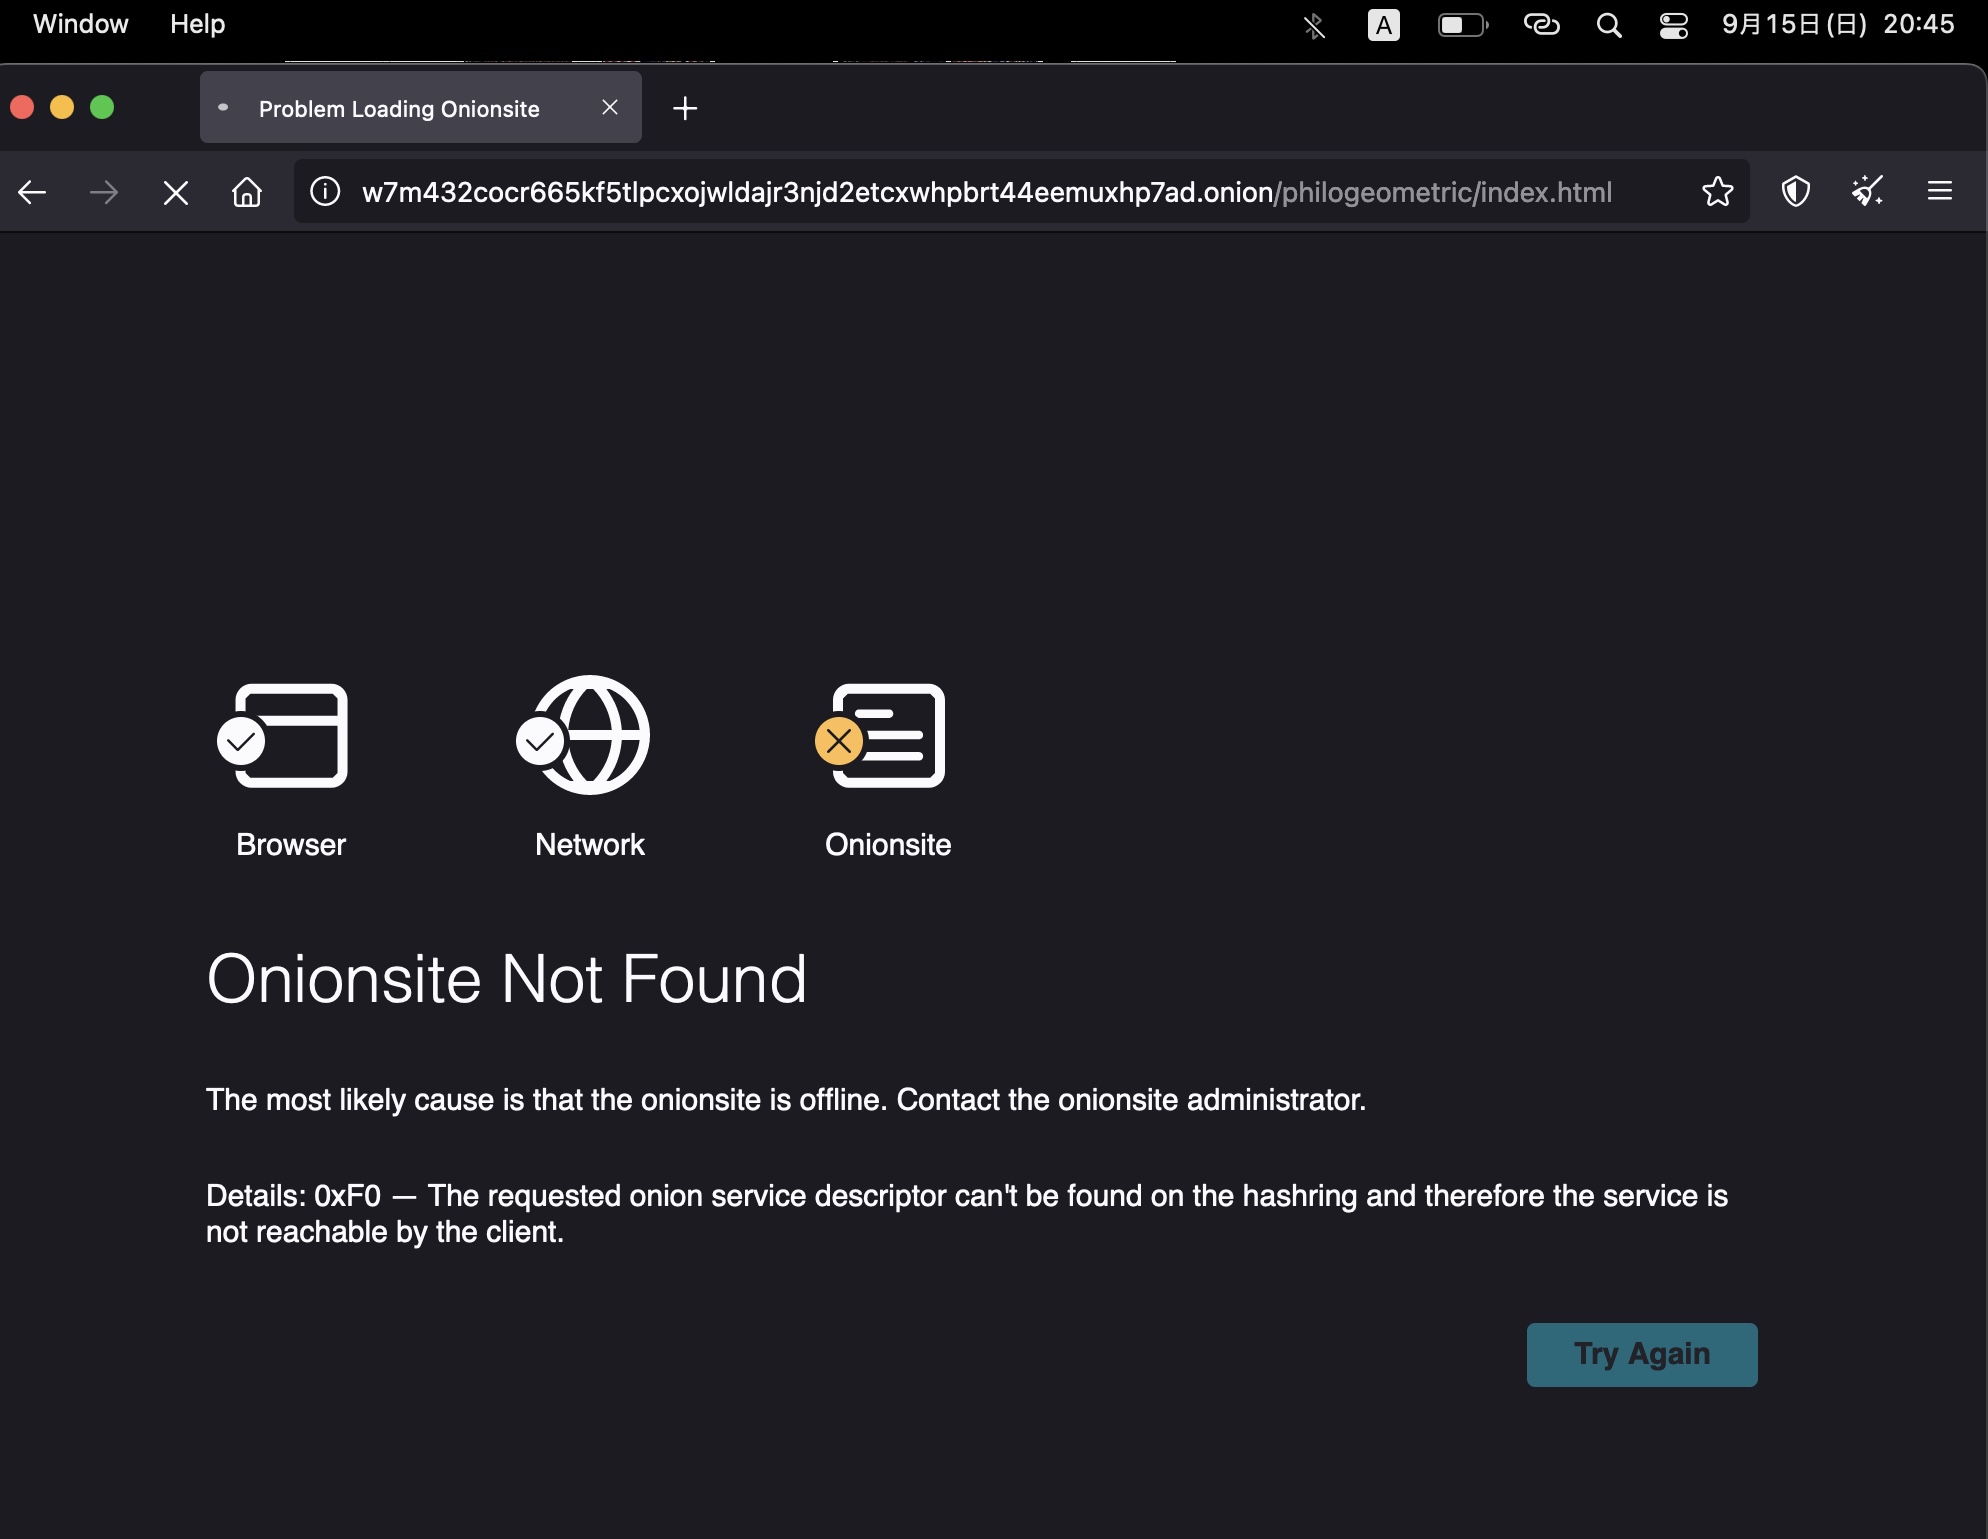Screen dimensions: 1988x1539
Task: Bookmark this page with the star
Action: click(1717, 191)
